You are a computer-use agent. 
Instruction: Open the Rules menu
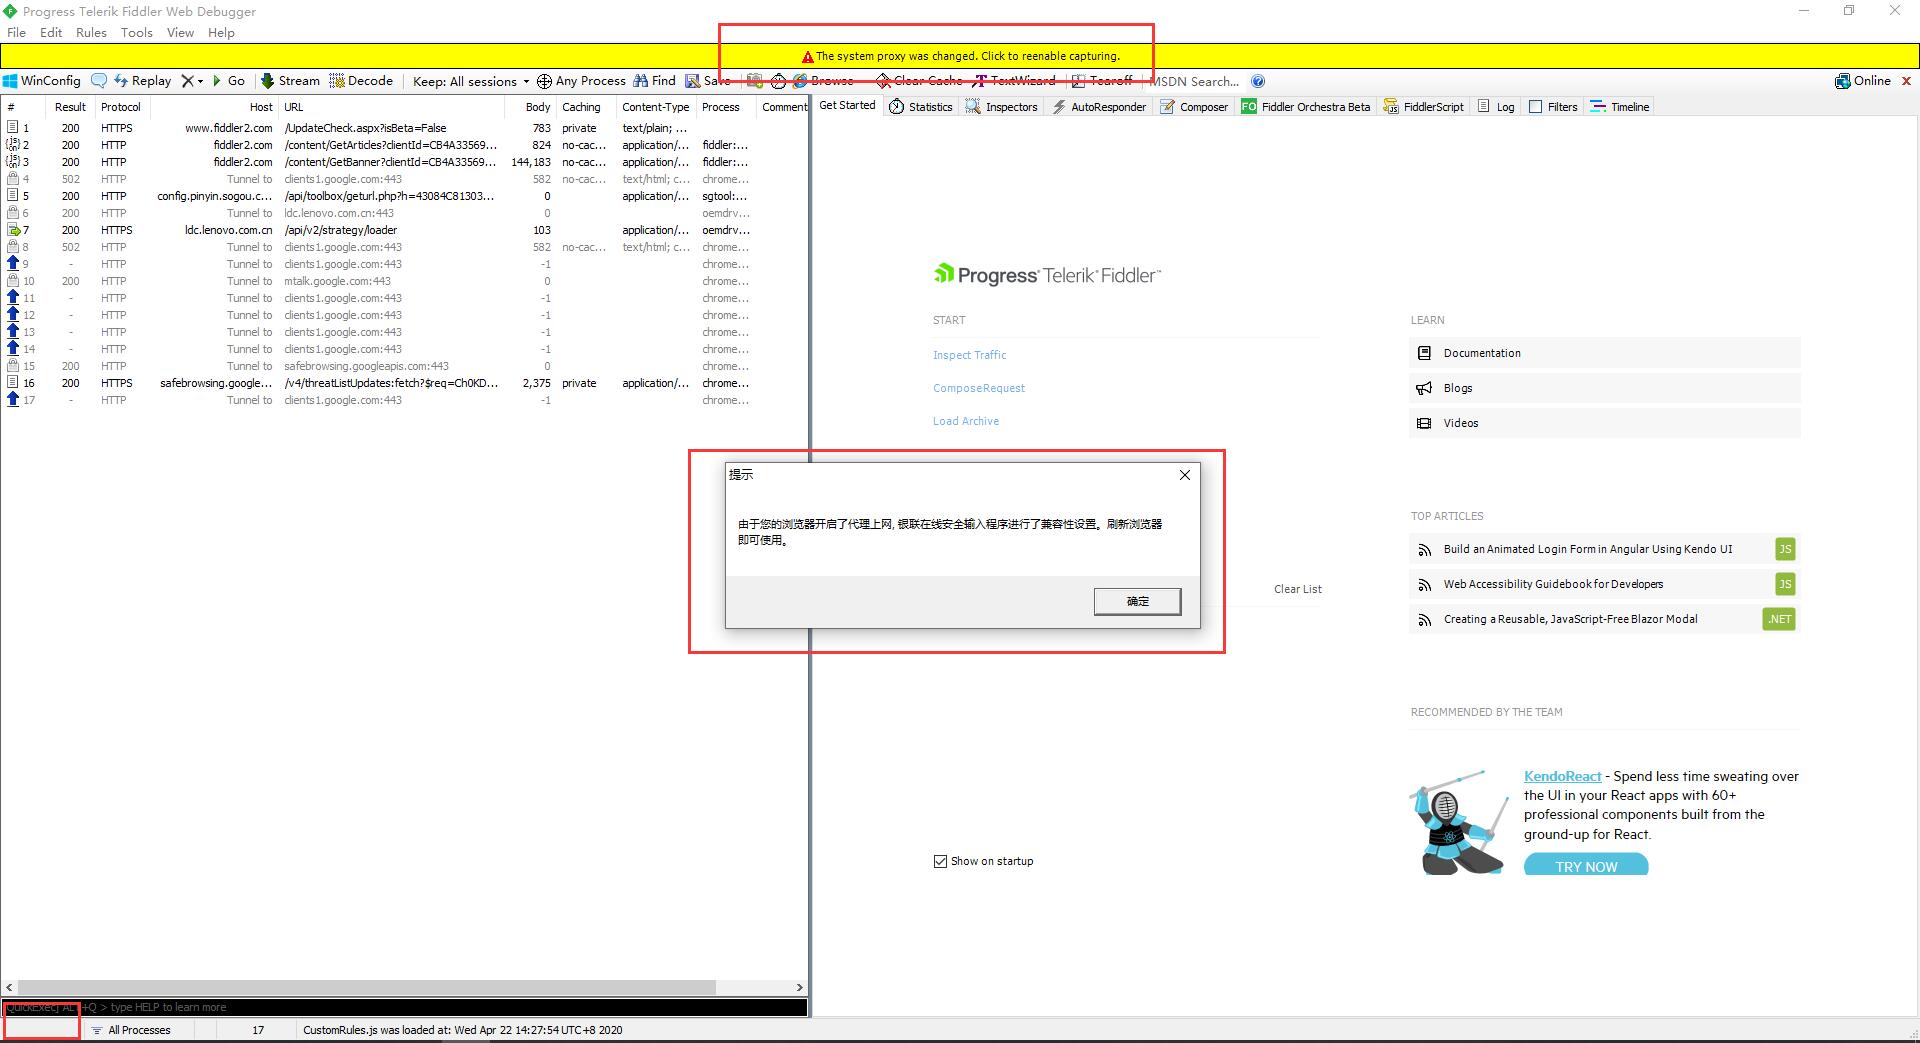point(91,32)
